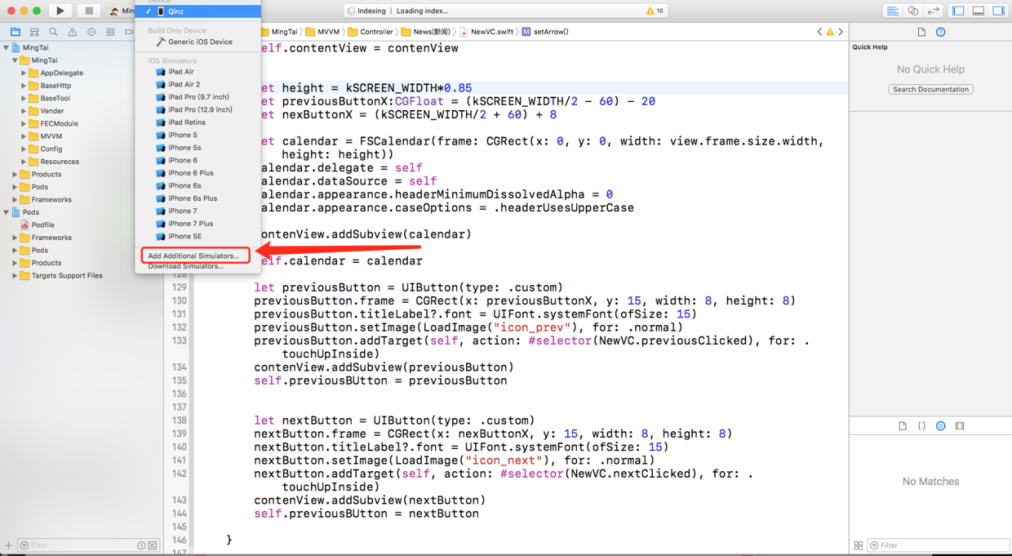1012x556 pixels.
Task: Open the issue warning badge showing 10
Action: pos(654,11)
